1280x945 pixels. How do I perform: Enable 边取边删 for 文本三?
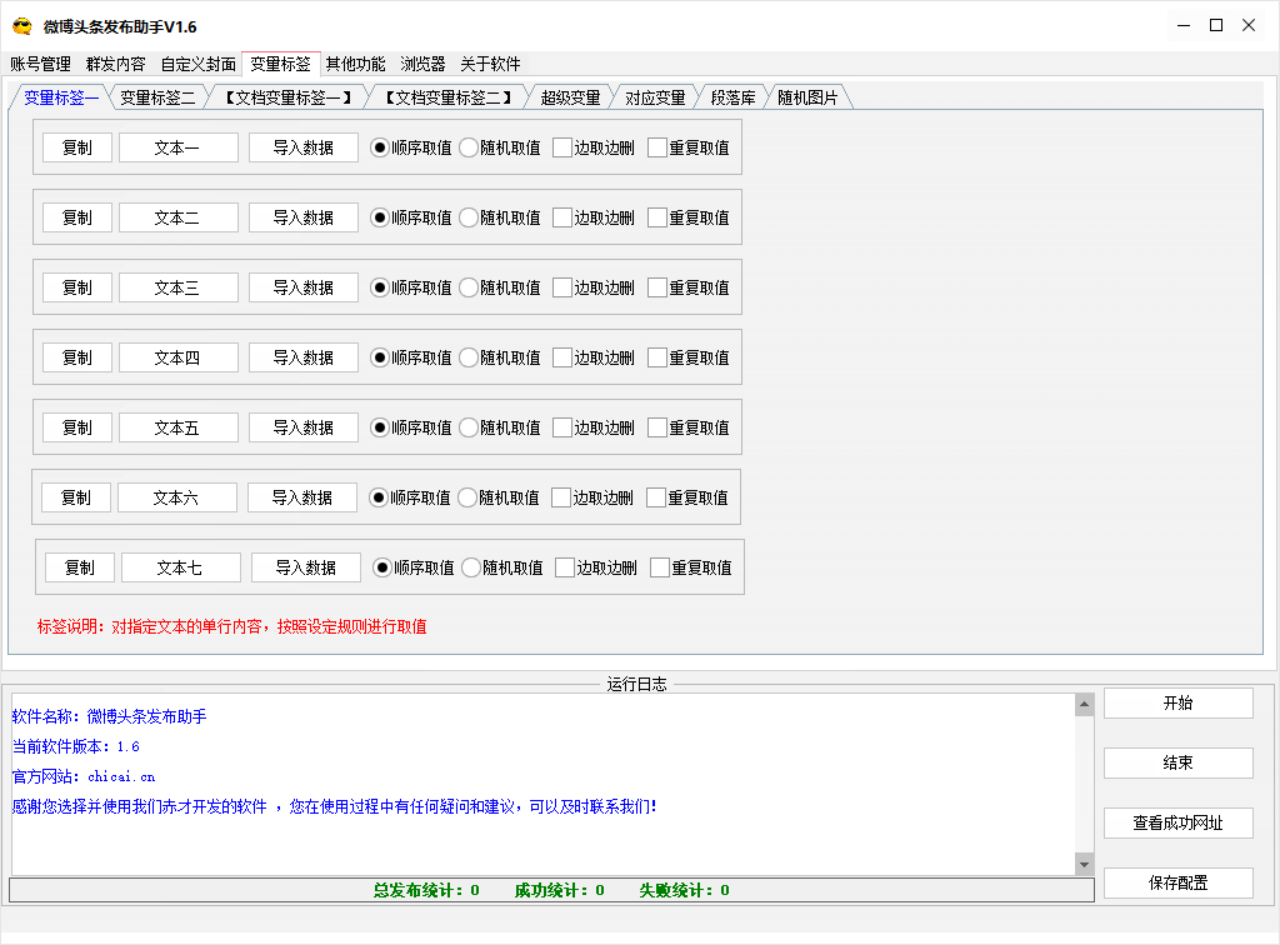pos(593,287)
